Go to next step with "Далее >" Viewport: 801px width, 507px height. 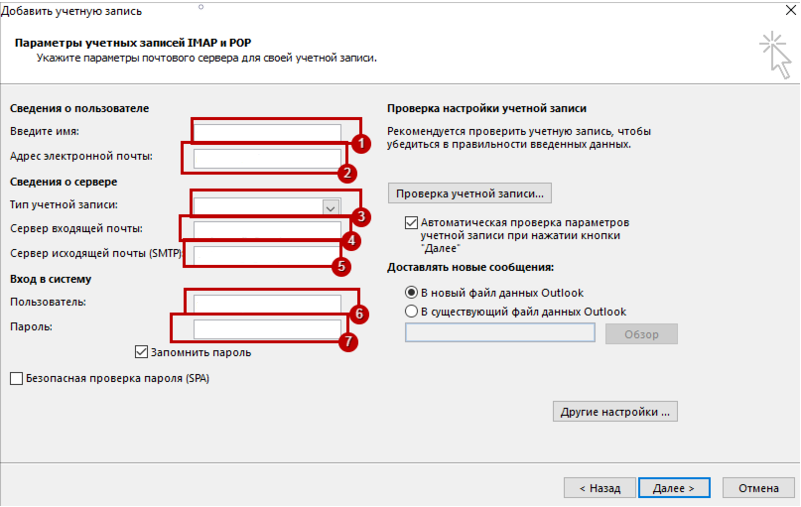point(674,488)
